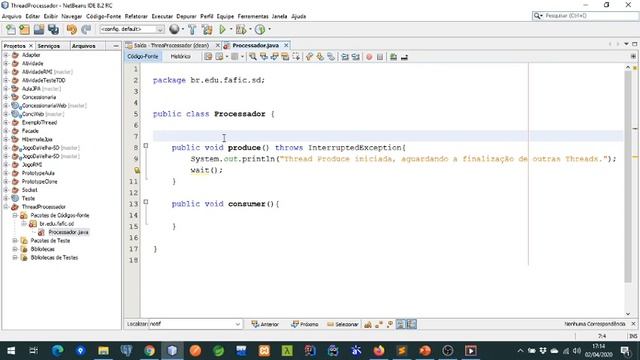Click the Clean and Build icon
Image resolution: width=640 pixels, height=360 pixels.
click(207, 29)
